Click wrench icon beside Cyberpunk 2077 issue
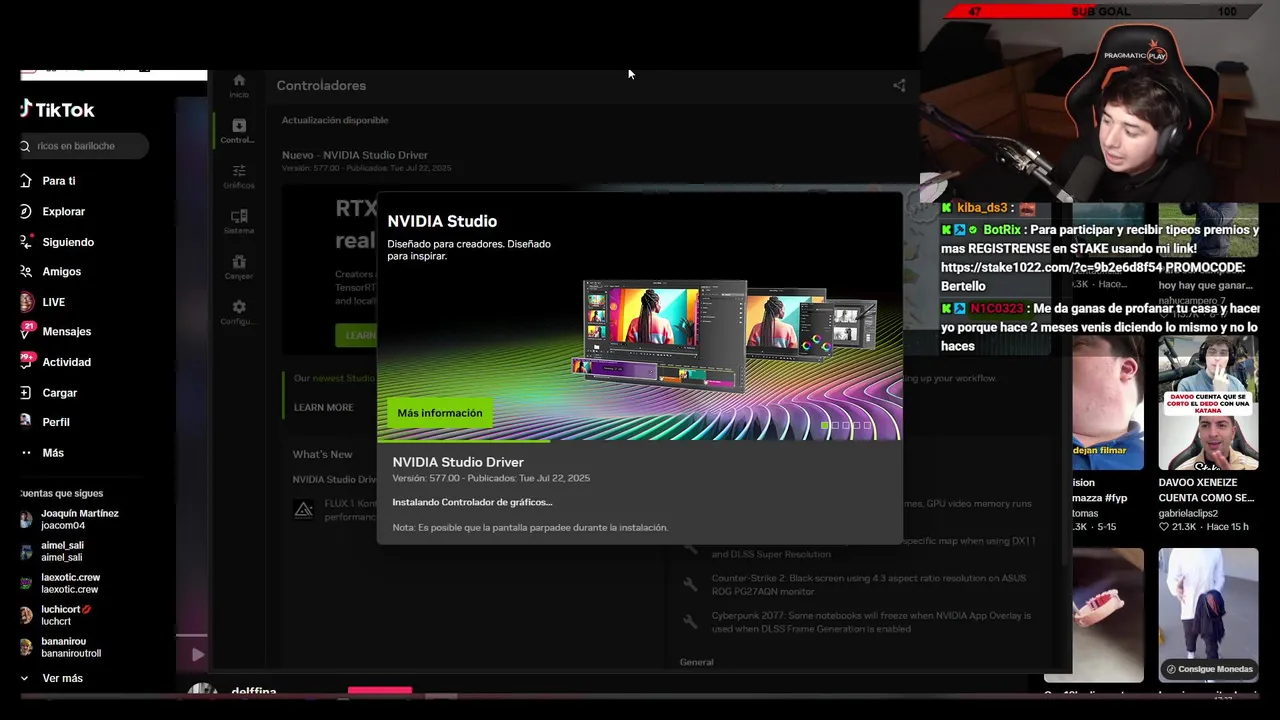 [690, 621]
